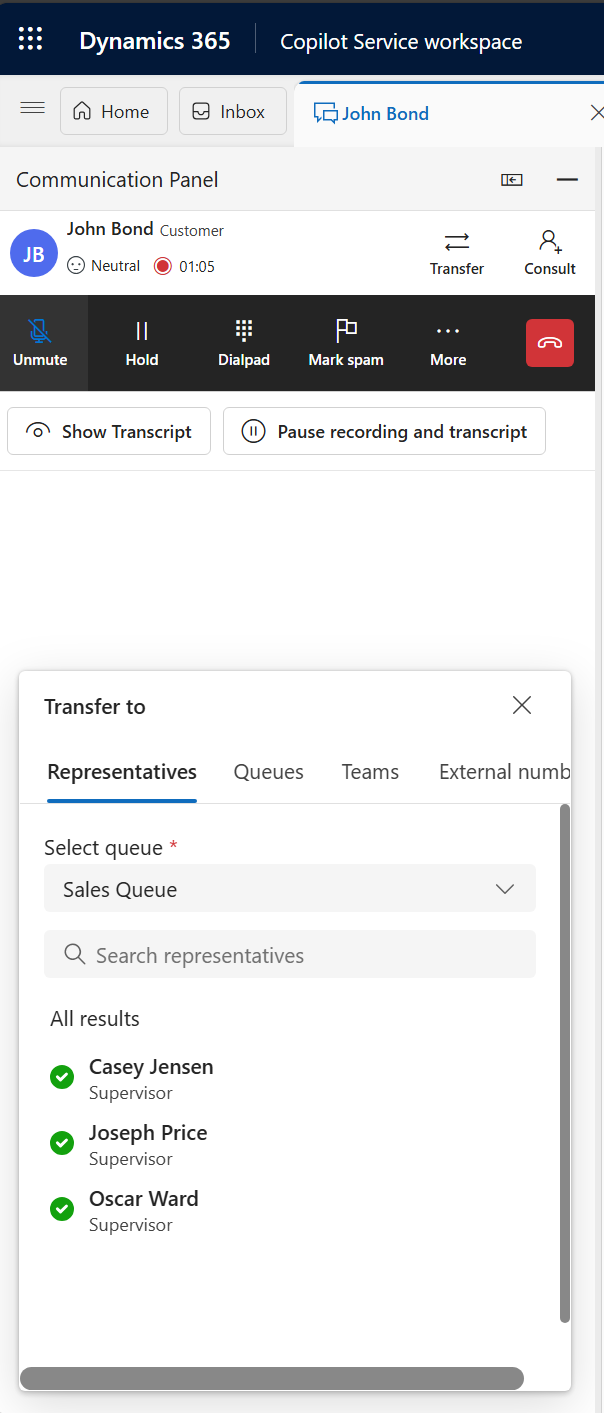Click the Show Transcript button
Screen dimensions: 604x1413
point(109,432)
